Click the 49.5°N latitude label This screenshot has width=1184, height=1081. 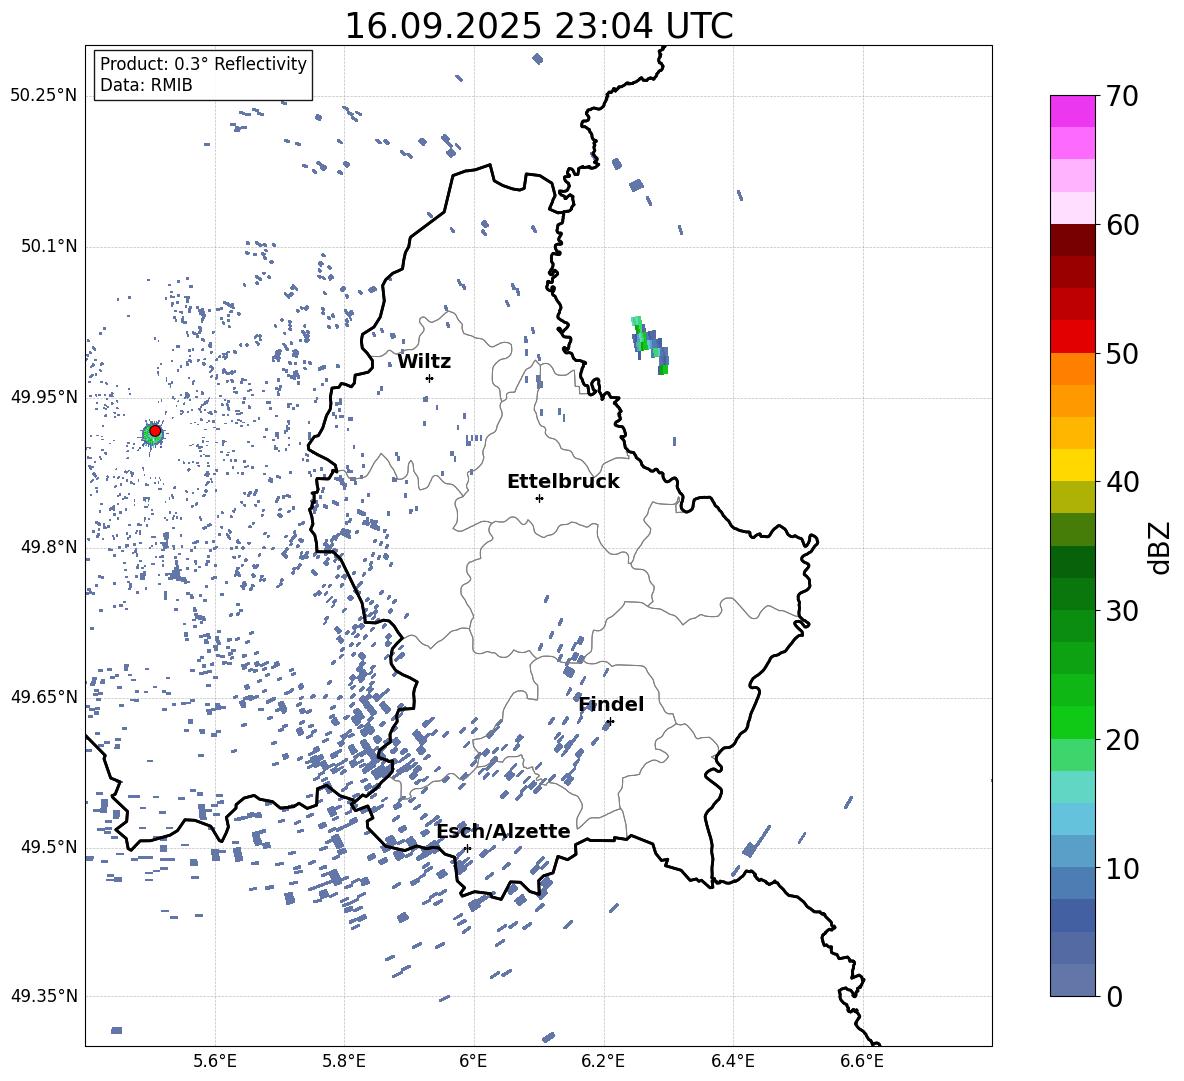click(x=48, y=846)
